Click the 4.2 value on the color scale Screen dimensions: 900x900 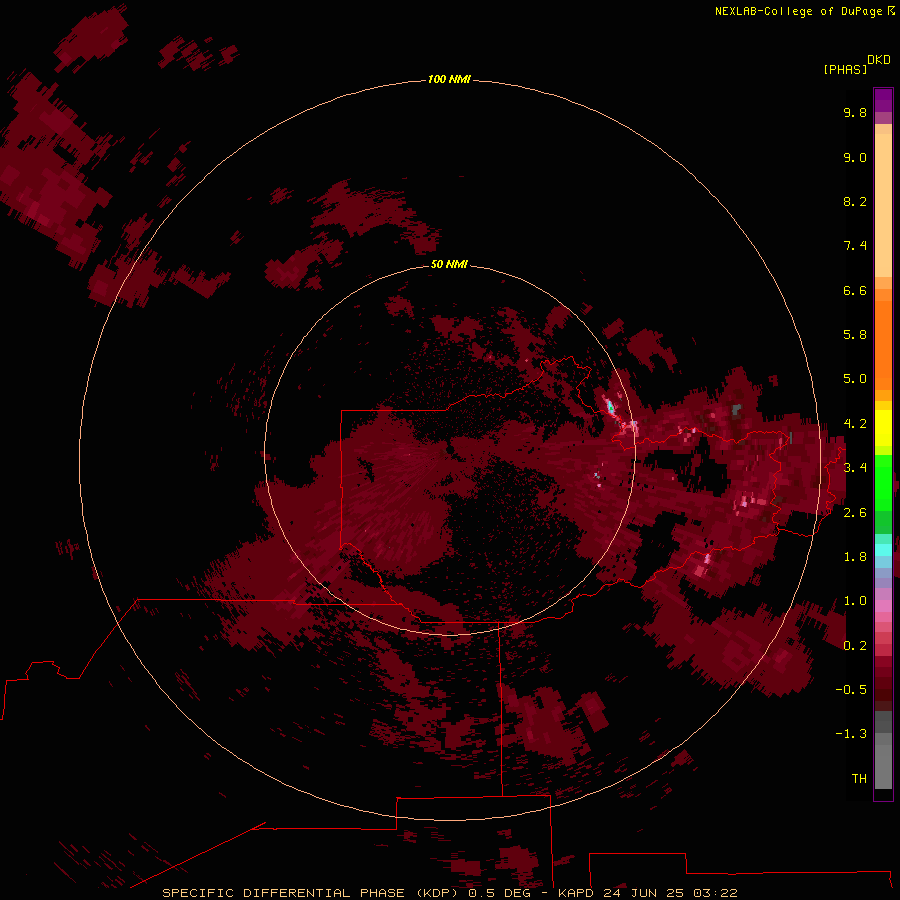pyautogui.click(x=855, y=424)
